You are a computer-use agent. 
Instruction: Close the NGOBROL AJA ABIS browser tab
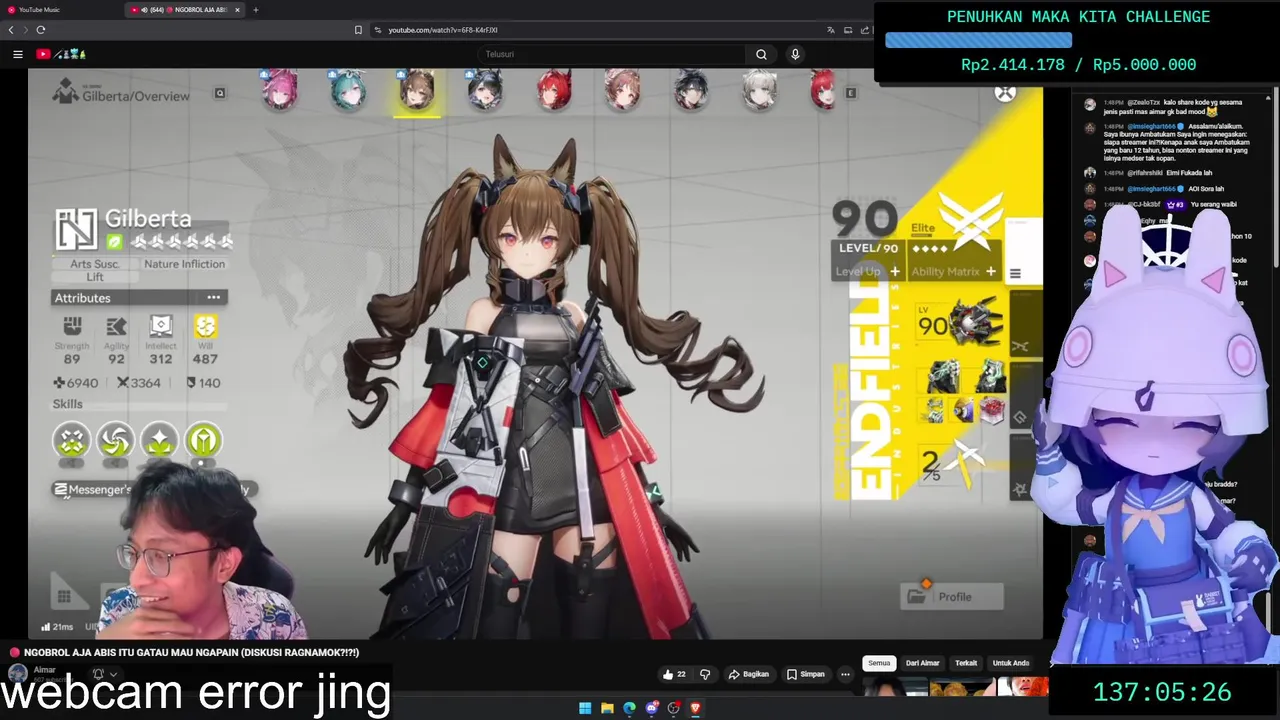[237, 10]
